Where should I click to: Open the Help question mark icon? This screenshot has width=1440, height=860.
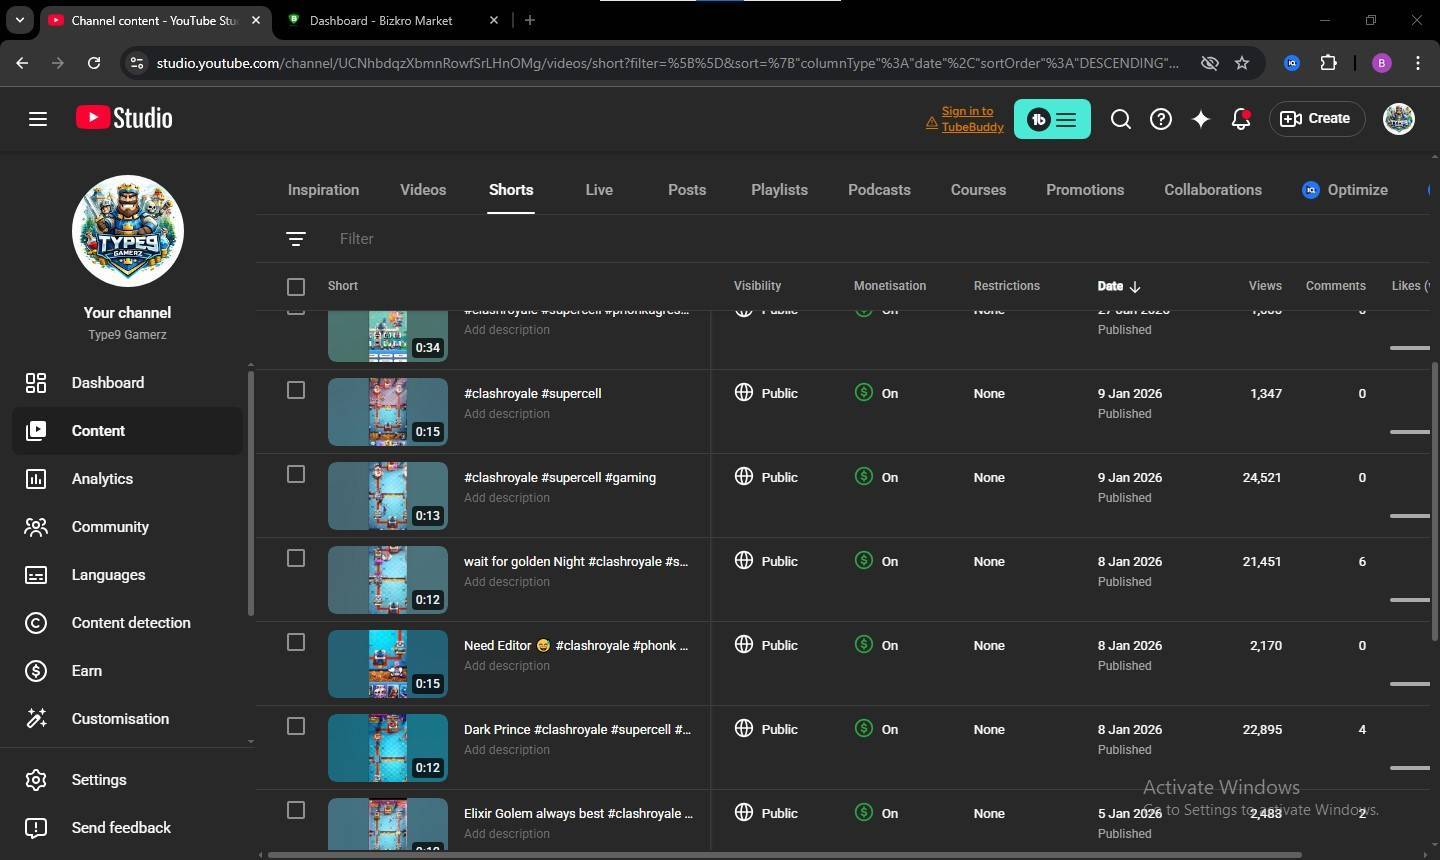(1160, 119)
